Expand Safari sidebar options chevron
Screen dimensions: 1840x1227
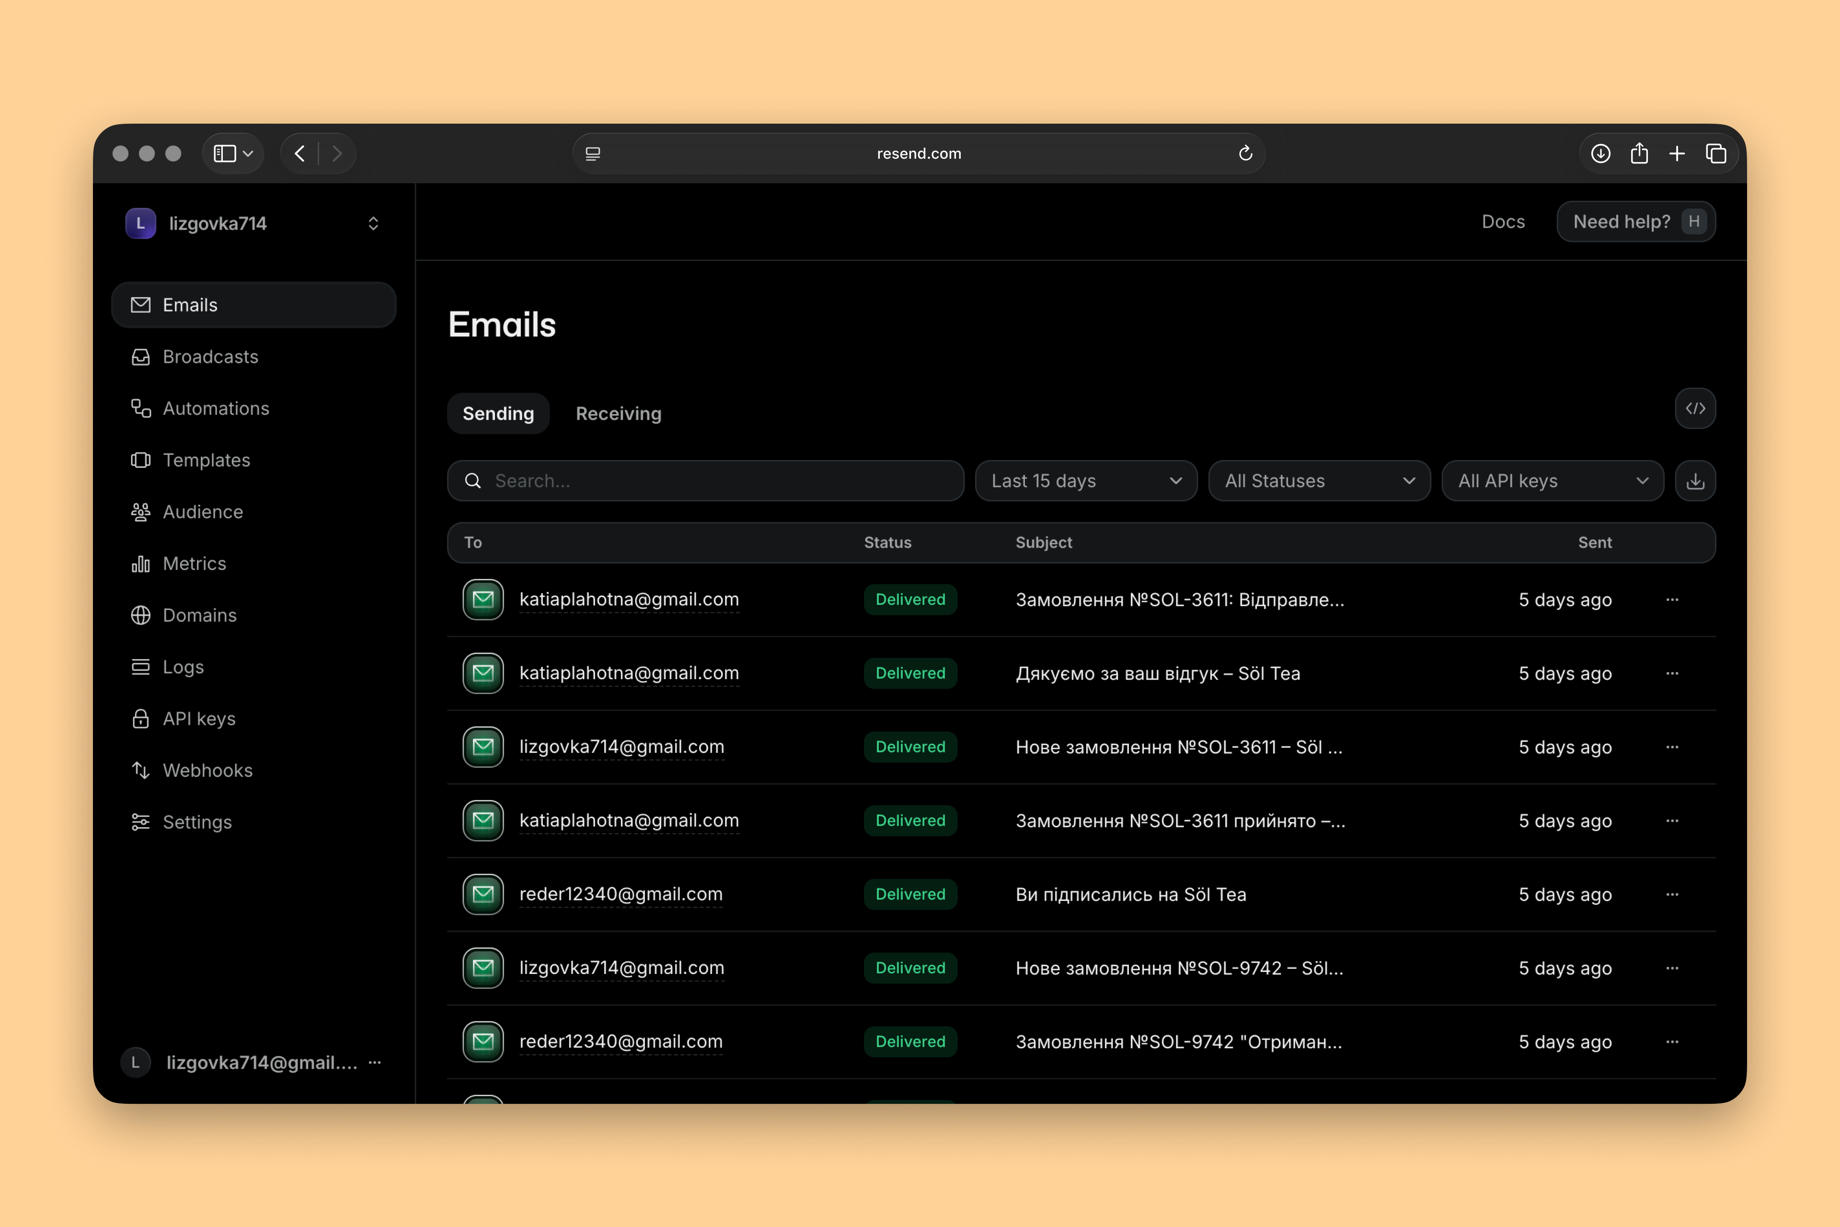click(x=248, y=153)
